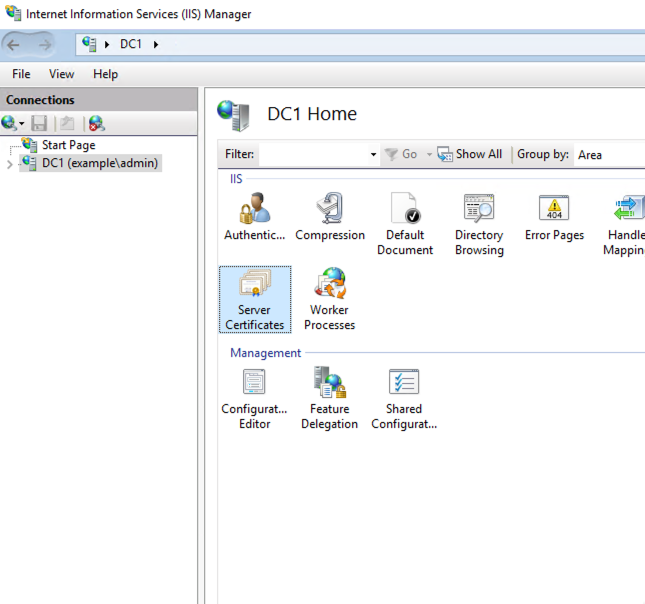The height and width of the screenshot is (604, 645).
Task: Open the Help menu
Action: (x=105, y=74)
